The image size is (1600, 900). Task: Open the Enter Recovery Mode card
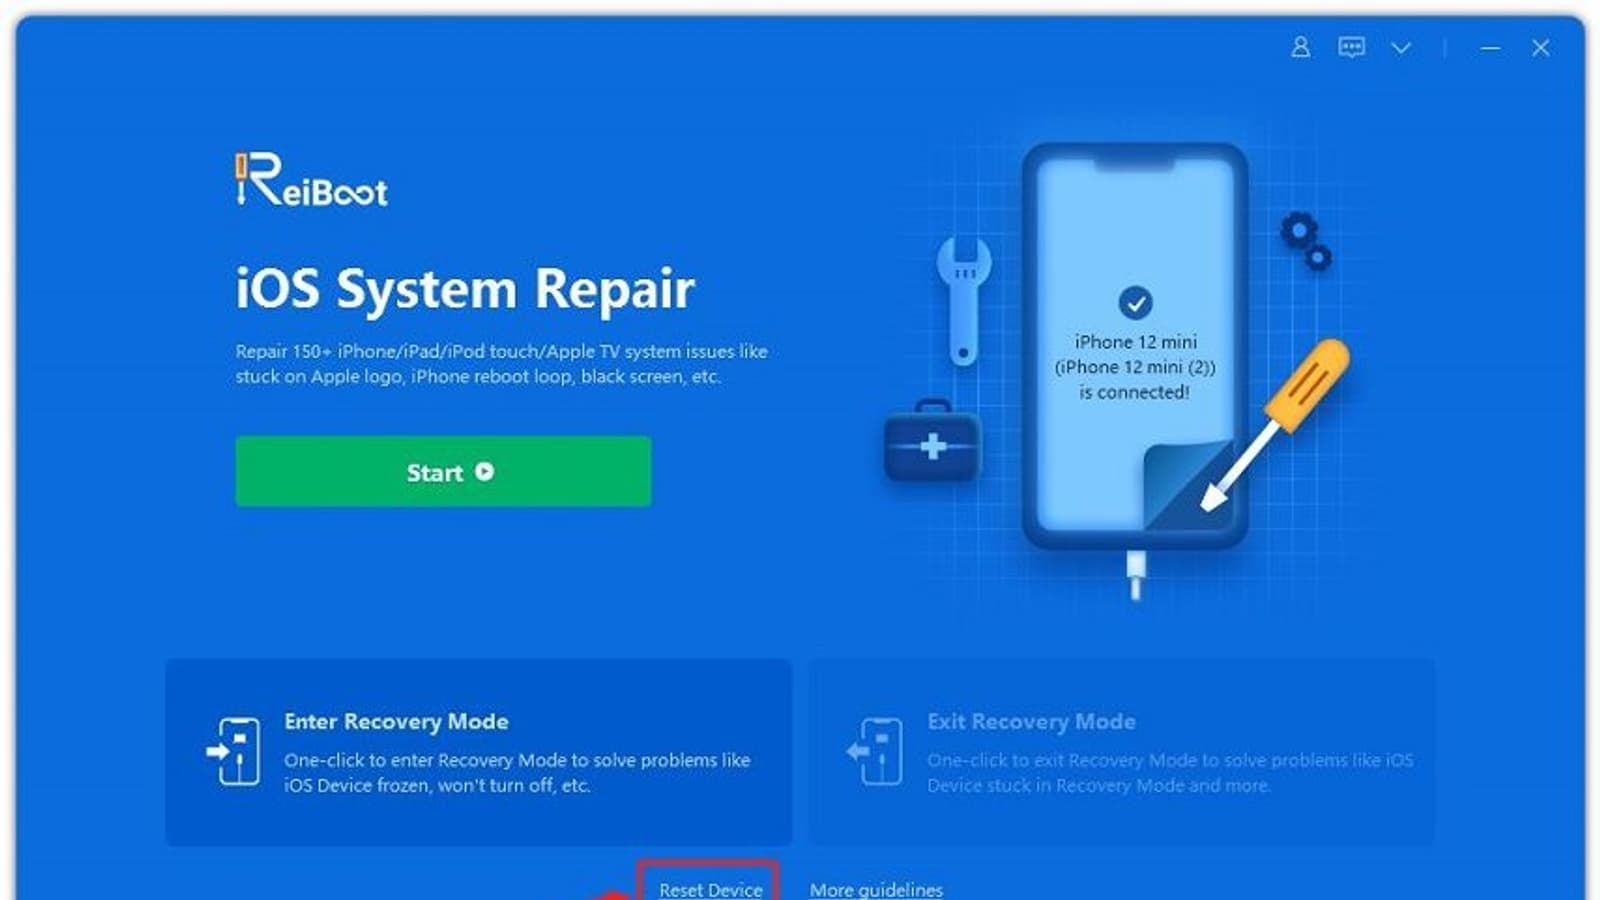(479, 752)
